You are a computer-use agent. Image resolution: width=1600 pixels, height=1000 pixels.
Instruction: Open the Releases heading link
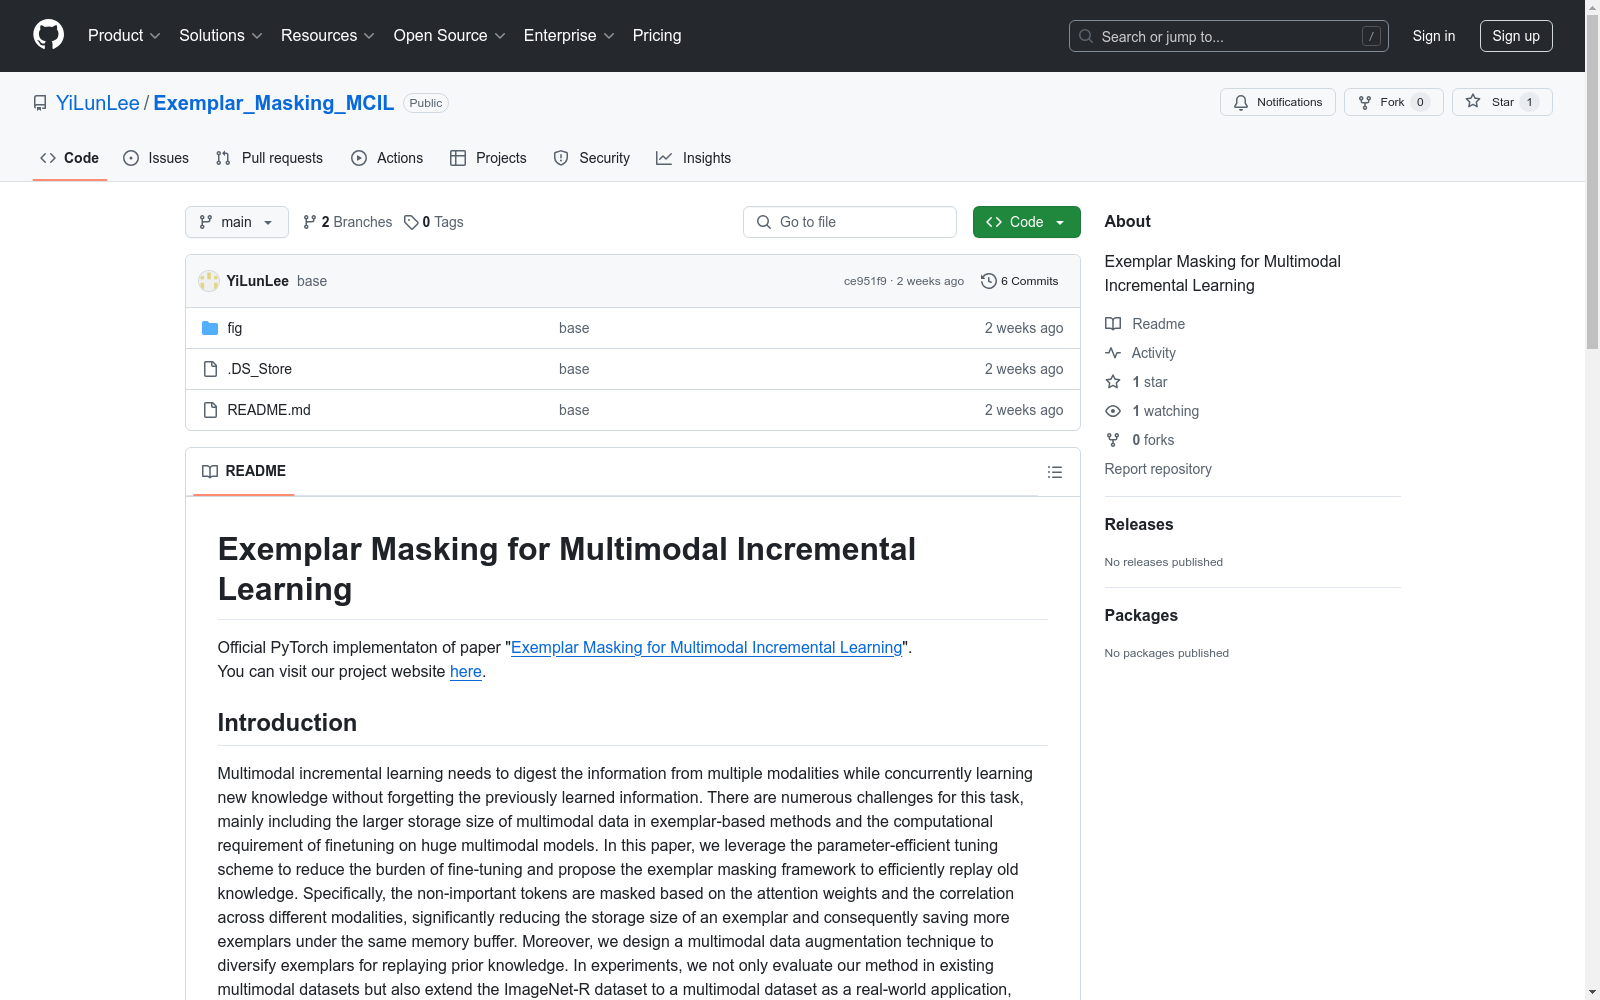point(1139,524)
